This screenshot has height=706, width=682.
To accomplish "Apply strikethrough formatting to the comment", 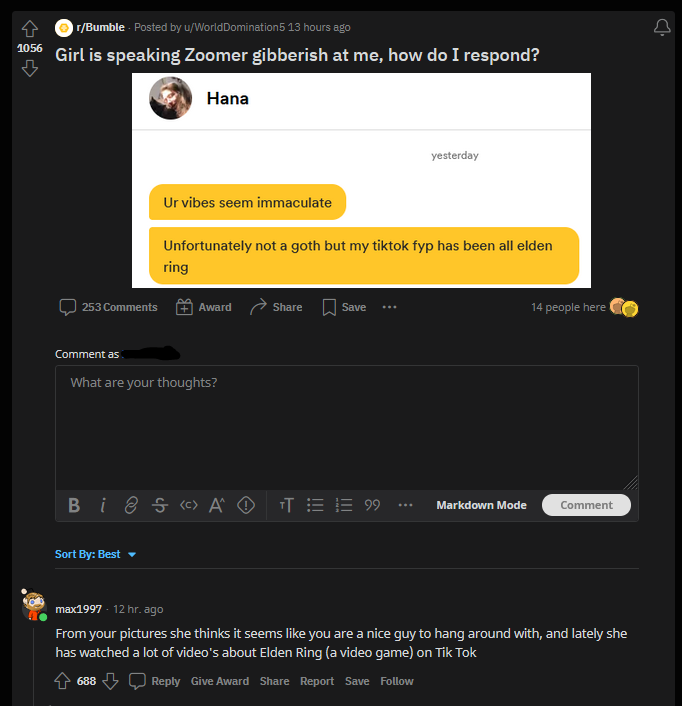I will (160, 505).
